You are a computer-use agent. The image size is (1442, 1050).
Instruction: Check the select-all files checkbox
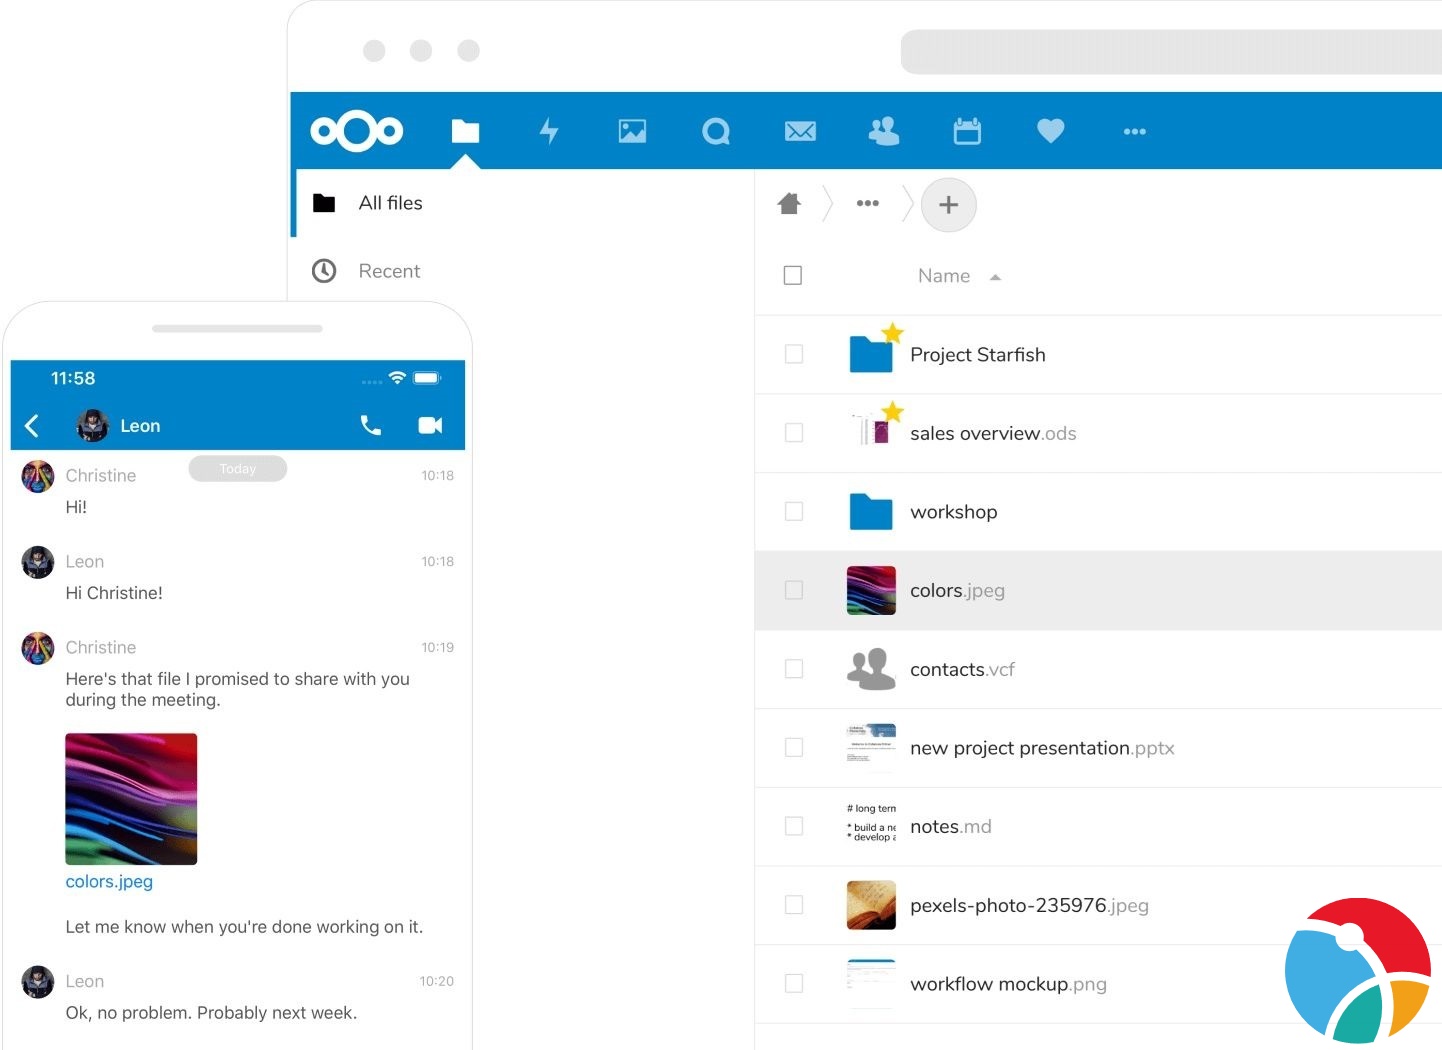(793, 275)
